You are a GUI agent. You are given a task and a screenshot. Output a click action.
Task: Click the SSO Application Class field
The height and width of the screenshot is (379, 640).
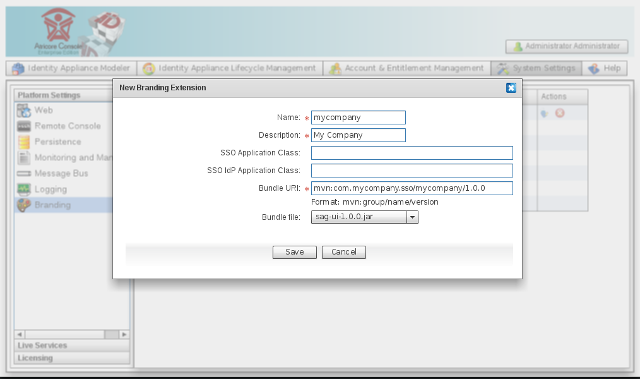click(x=411, y=153)
